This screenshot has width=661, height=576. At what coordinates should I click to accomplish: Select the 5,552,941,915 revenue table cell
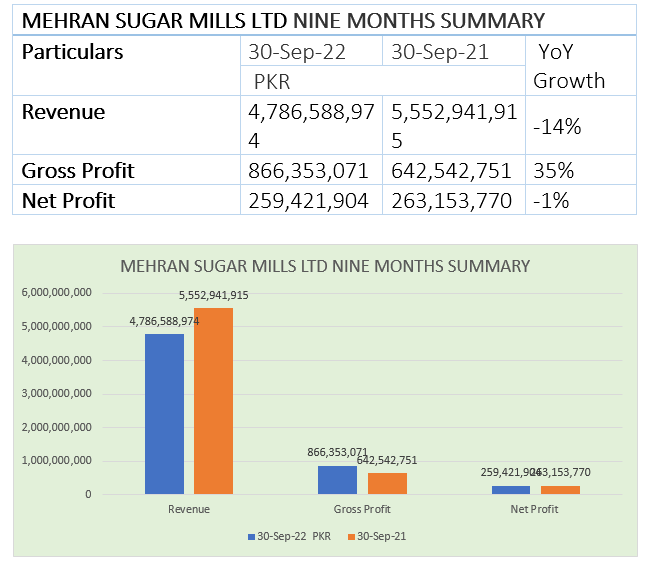coord(454,125)
